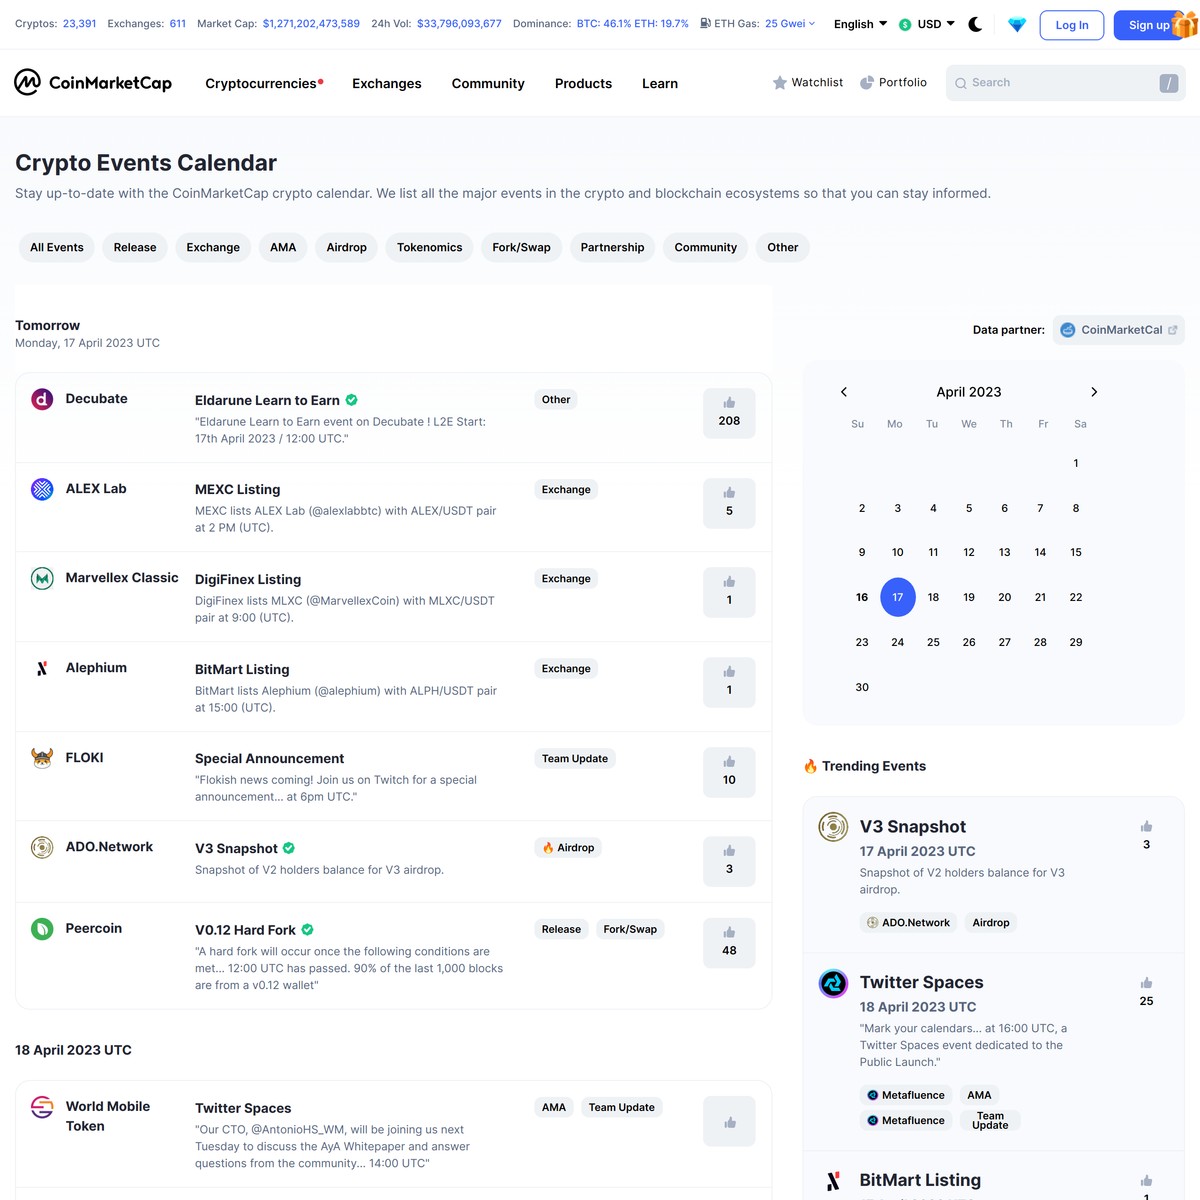
Task: Click the FLOKI coin logo
Action: click(42, 758)
